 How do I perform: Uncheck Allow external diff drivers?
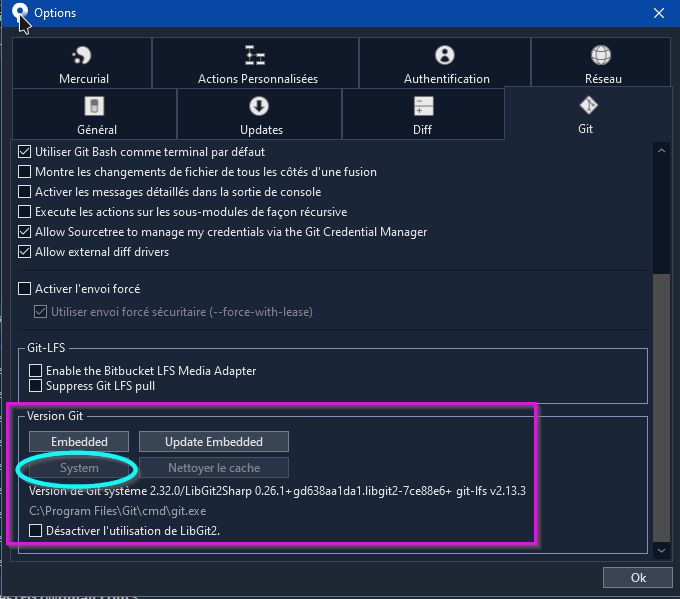[x=24, y=252]
